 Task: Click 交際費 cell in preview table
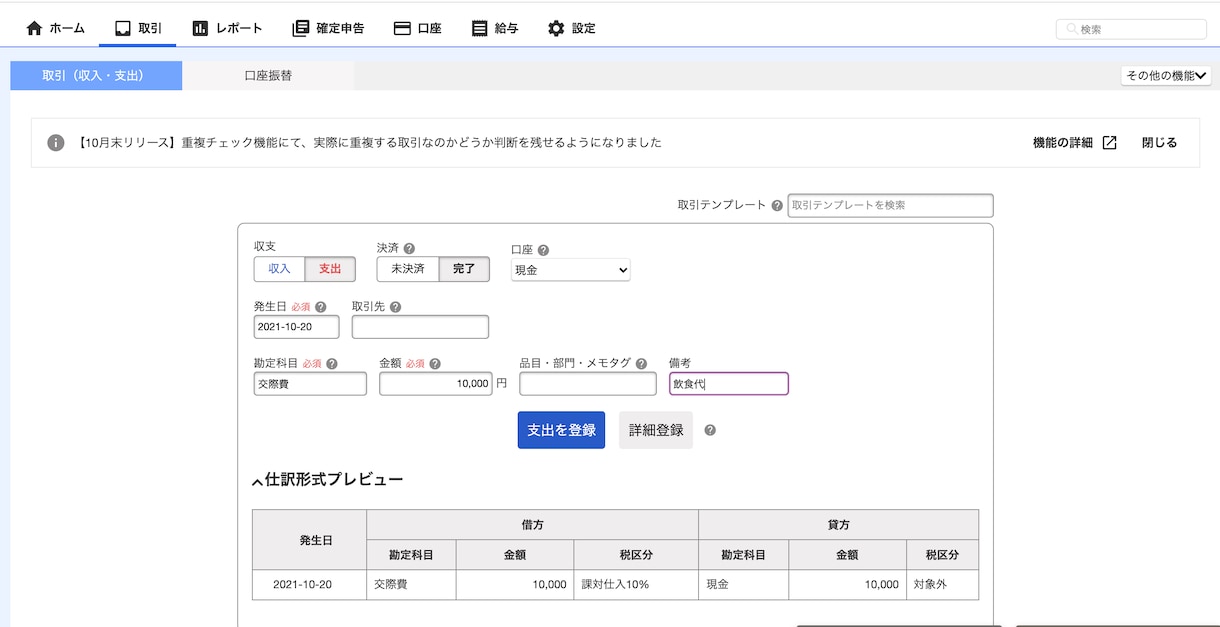click(412, 585)
